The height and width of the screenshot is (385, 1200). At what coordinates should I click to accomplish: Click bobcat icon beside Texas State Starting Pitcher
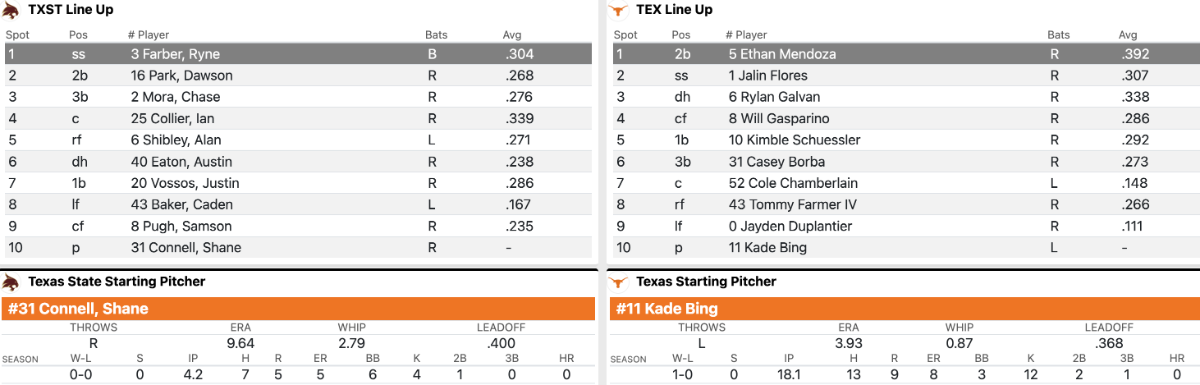[x=12, y=282]
